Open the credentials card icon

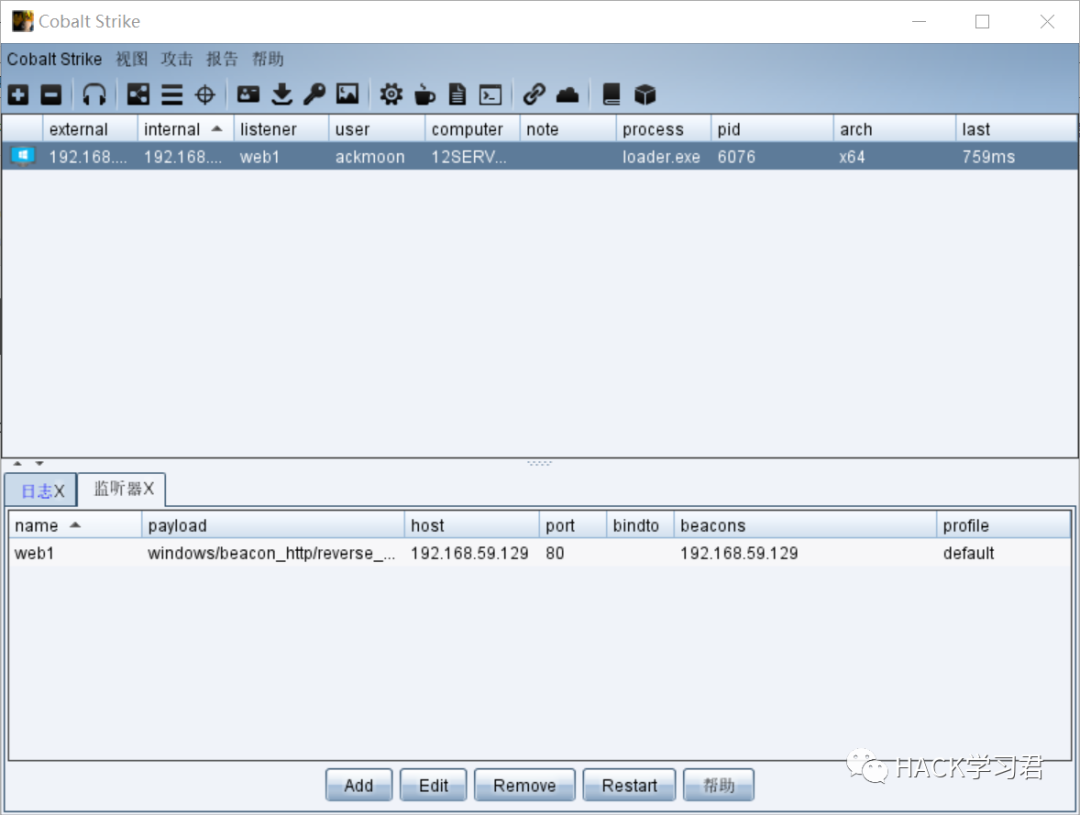[248, 94]
